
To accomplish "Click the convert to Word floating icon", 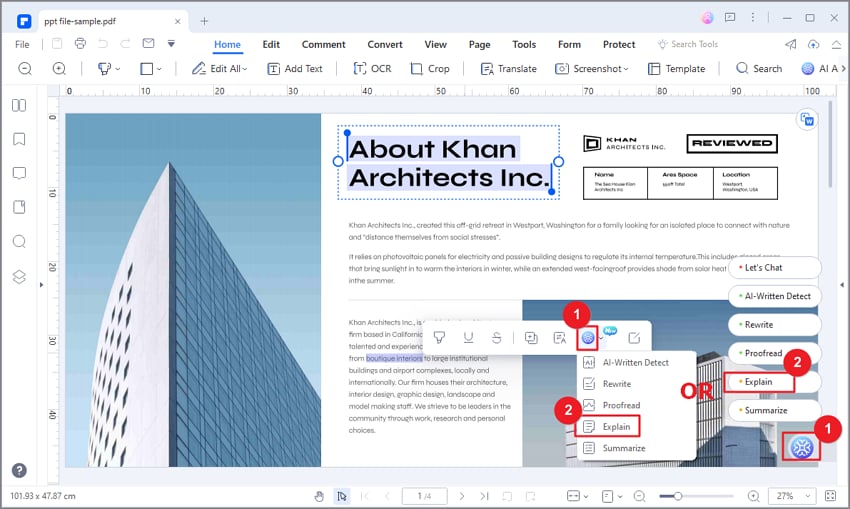I will (807, 119).
